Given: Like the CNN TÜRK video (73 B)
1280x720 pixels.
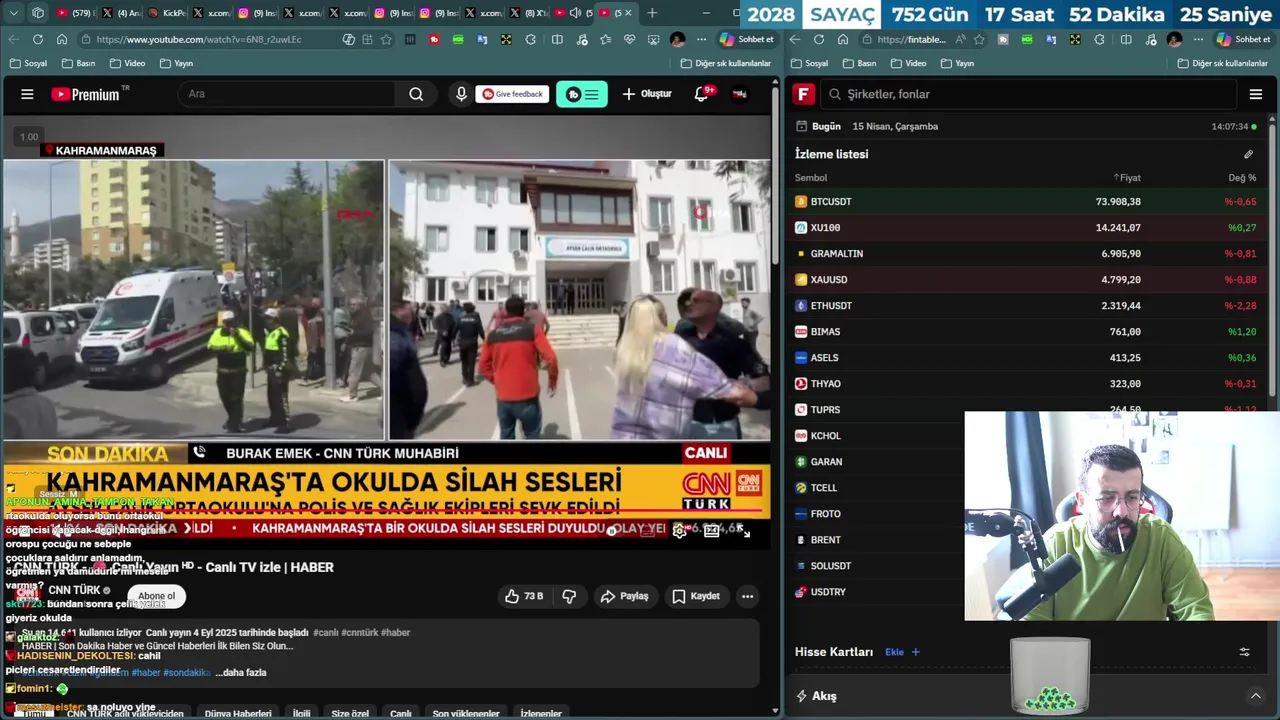Looking at the screenshot, I should pyautogui.click(x=524, y=596).
